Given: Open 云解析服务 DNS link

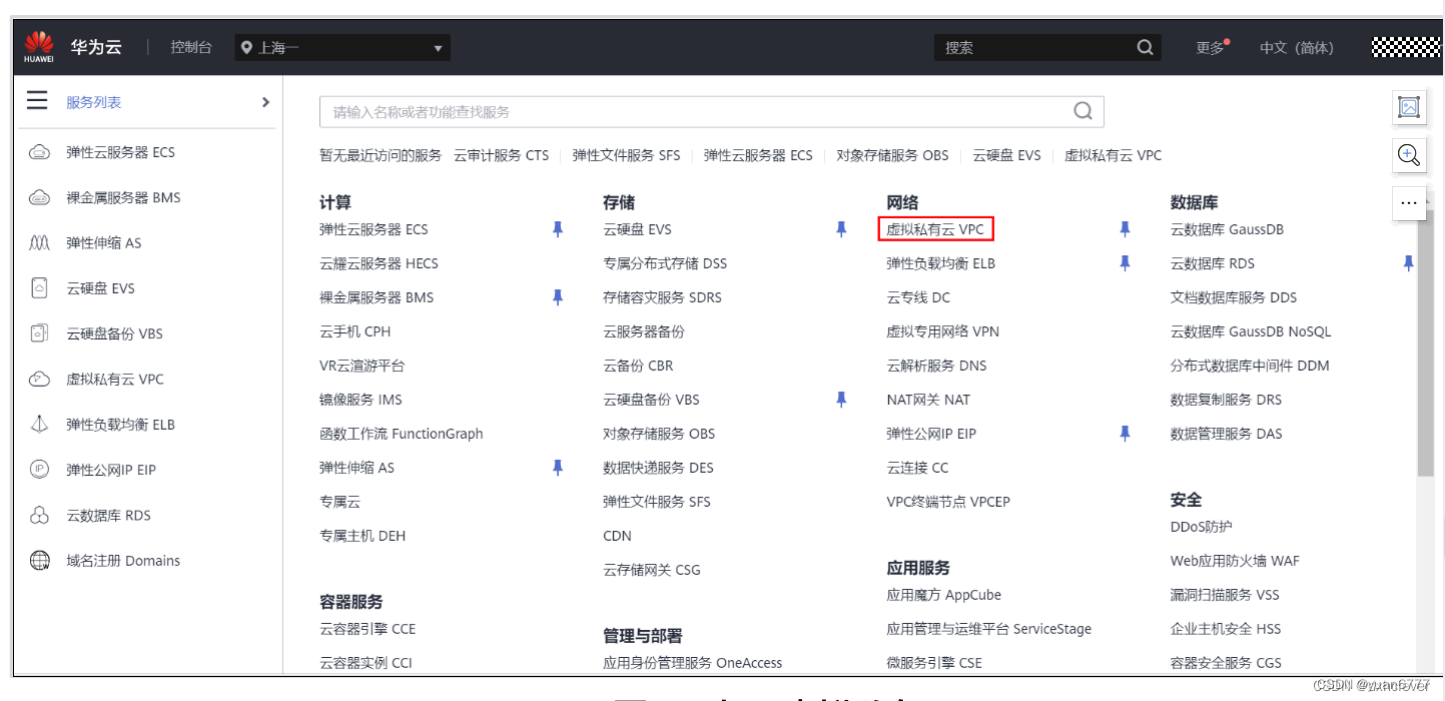Looking at the screenshot, I should (936, 365).
